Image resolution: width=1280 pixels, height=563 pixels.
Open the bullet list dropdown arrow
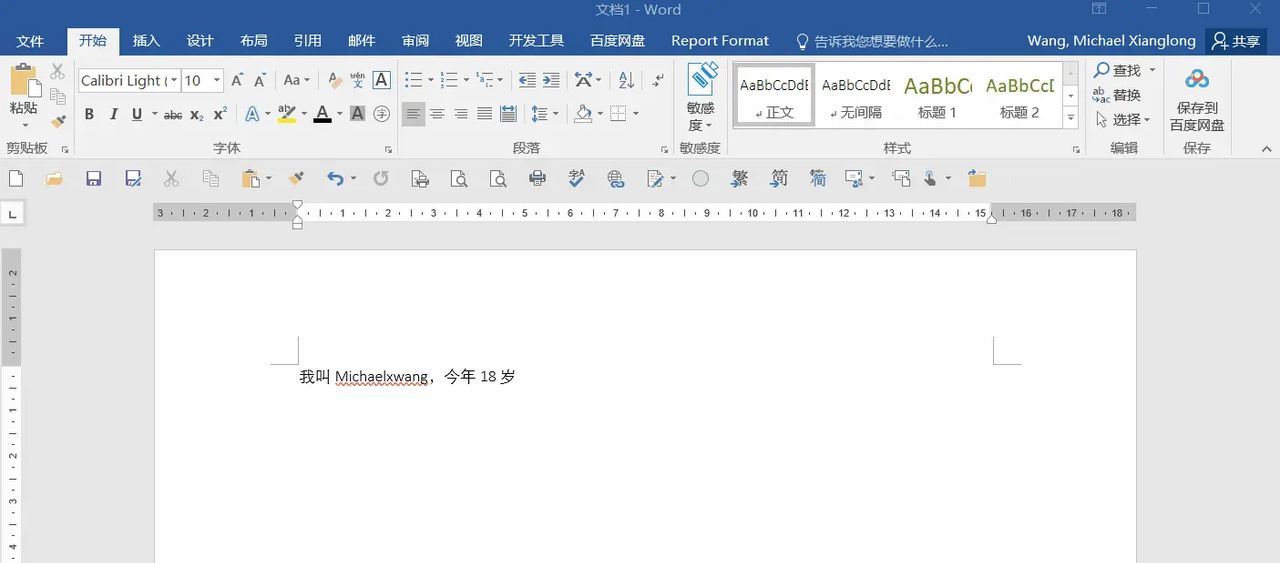(x=430, y=80)
